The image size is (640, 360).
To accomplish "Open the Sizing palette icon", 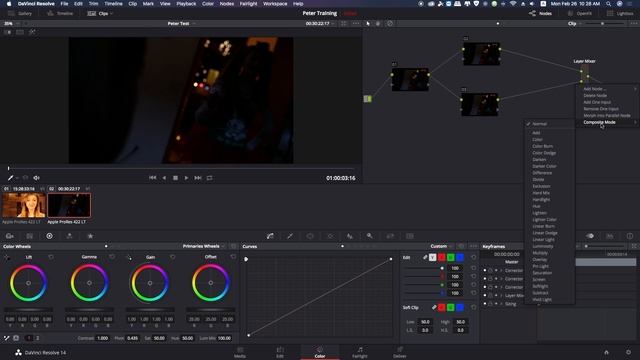I will 390,236.
